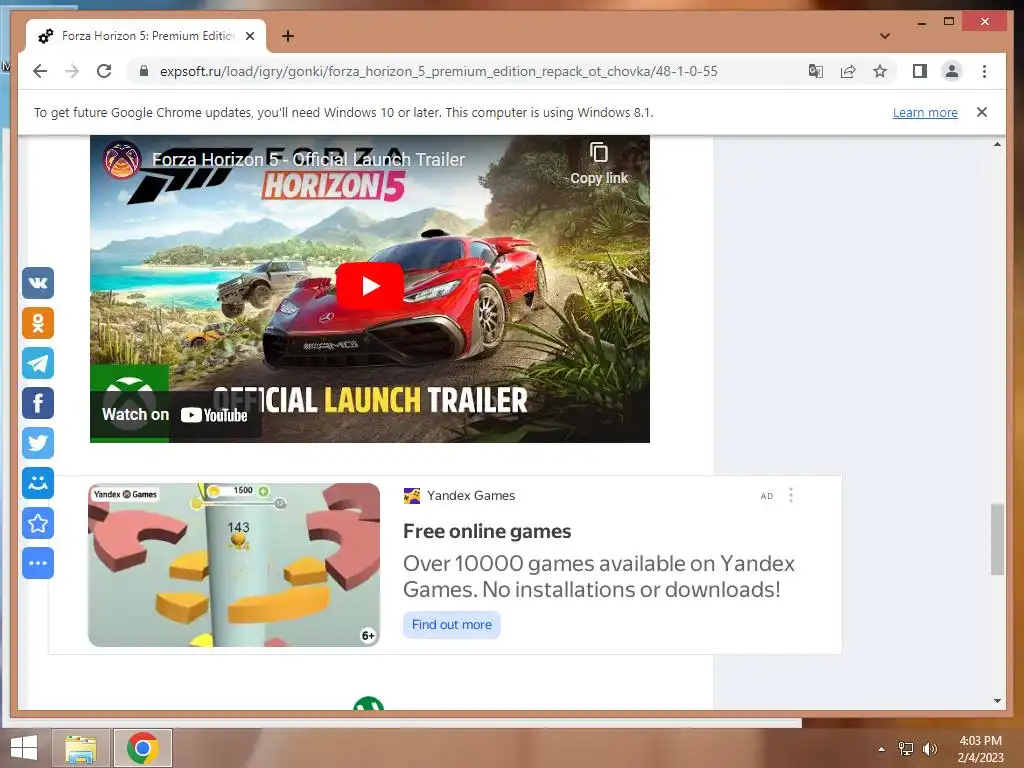Go back to previous page
This screenshot has height=768, width=1024.
point(40,71)
